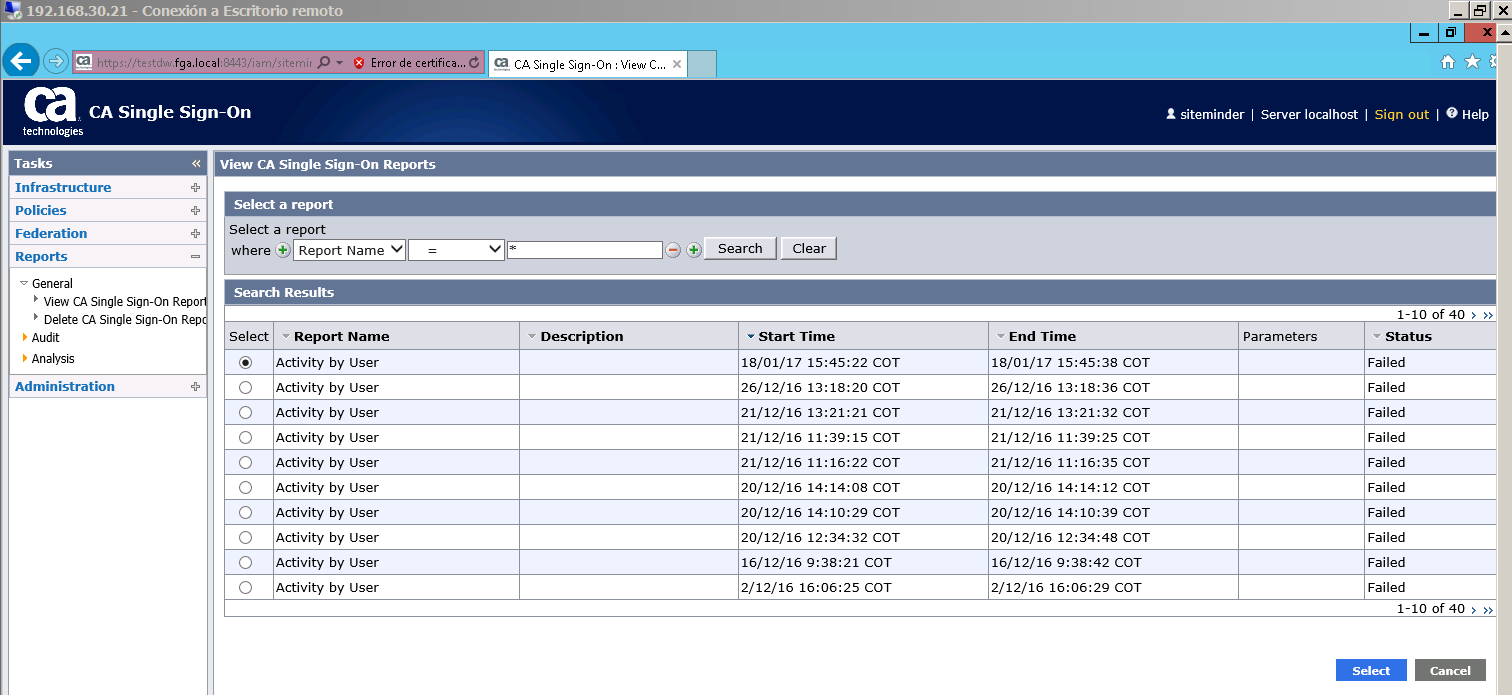
Task: Click the filter value text field
Action: coord(585,250)
